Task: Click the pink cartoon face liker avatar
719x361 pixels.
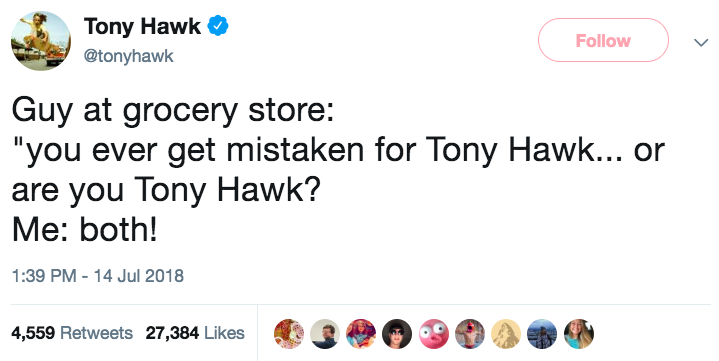Action: 434,334
